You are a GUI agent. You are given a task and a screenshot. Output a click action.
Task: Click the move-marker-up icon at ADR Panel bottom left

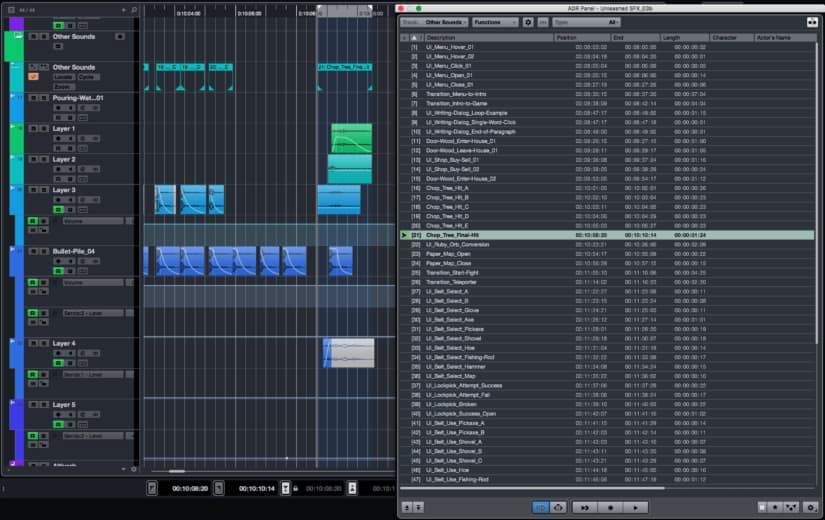tap(407, 507)
